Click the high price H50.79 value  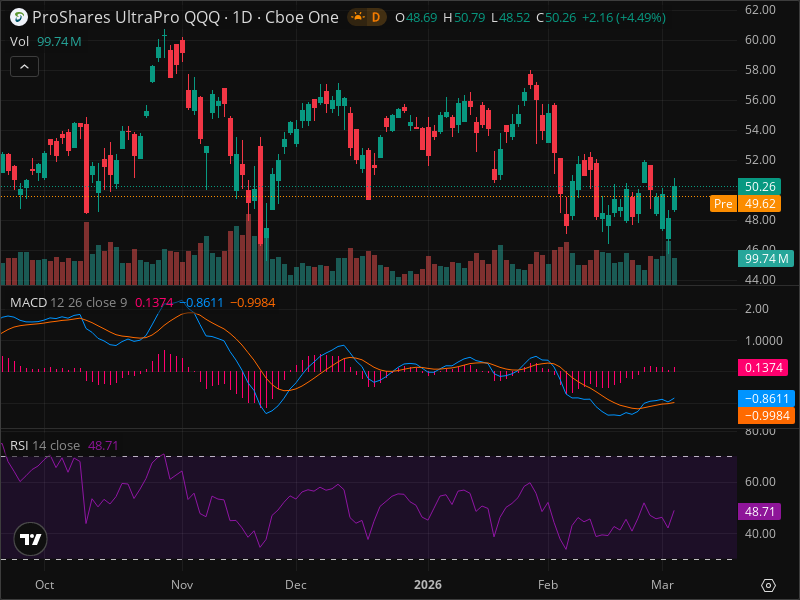(464, 18)
